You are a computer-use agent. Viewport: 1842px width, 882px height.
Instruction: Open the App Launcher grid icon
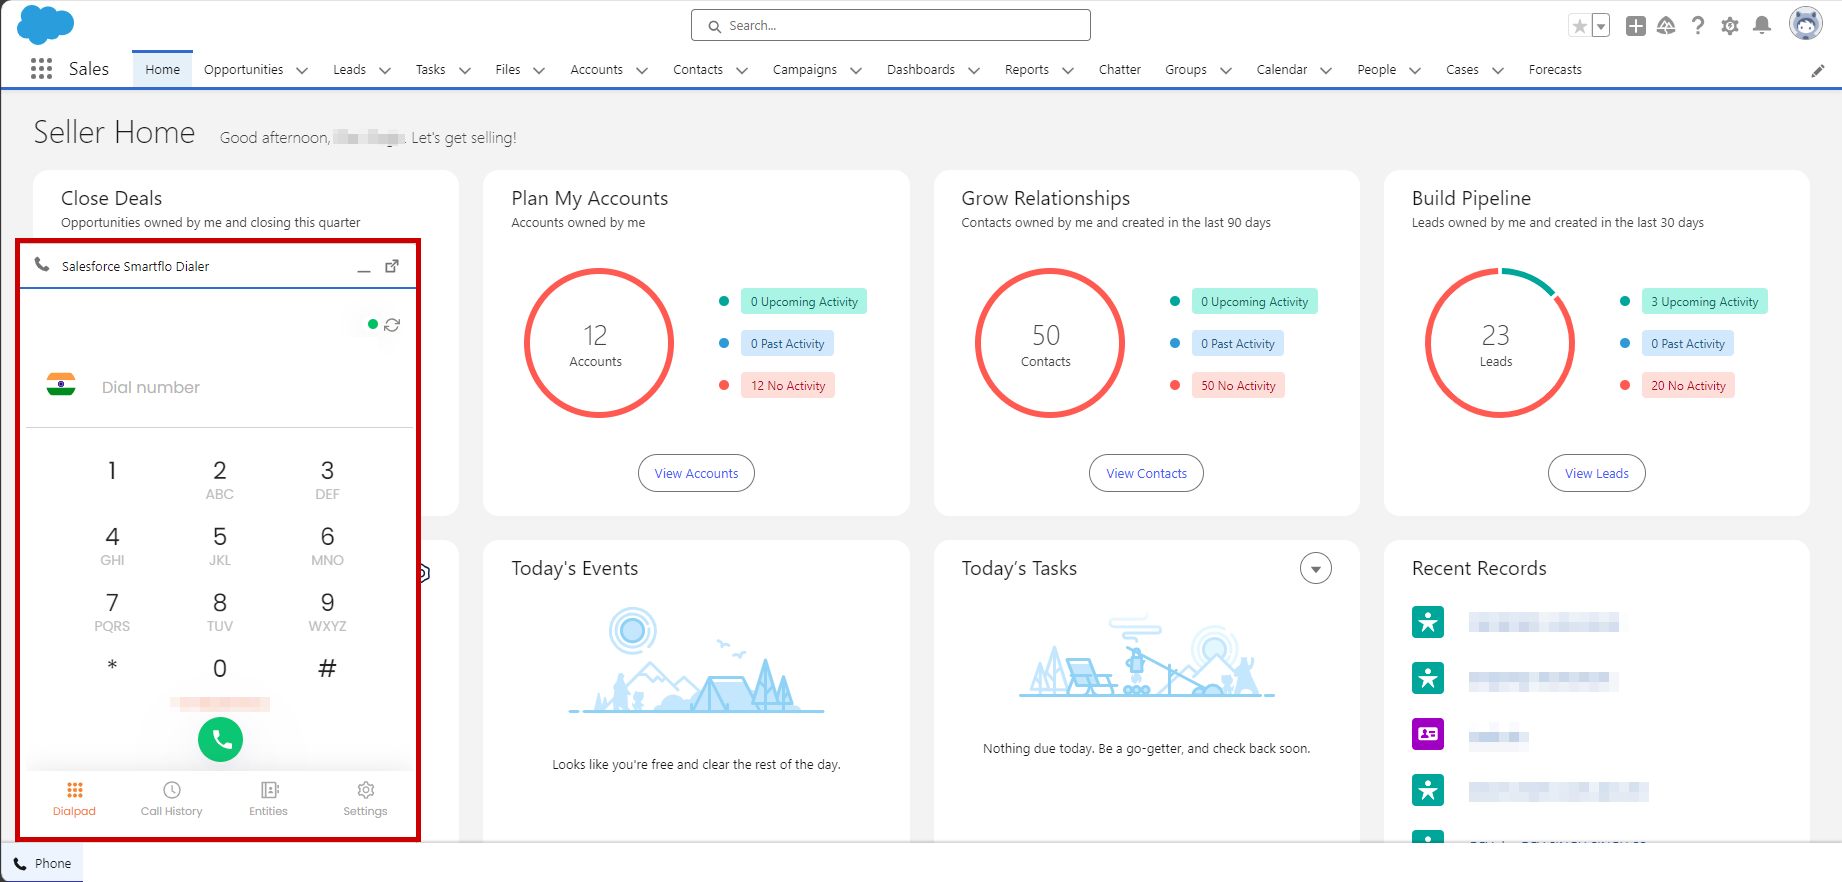(41, 68)
